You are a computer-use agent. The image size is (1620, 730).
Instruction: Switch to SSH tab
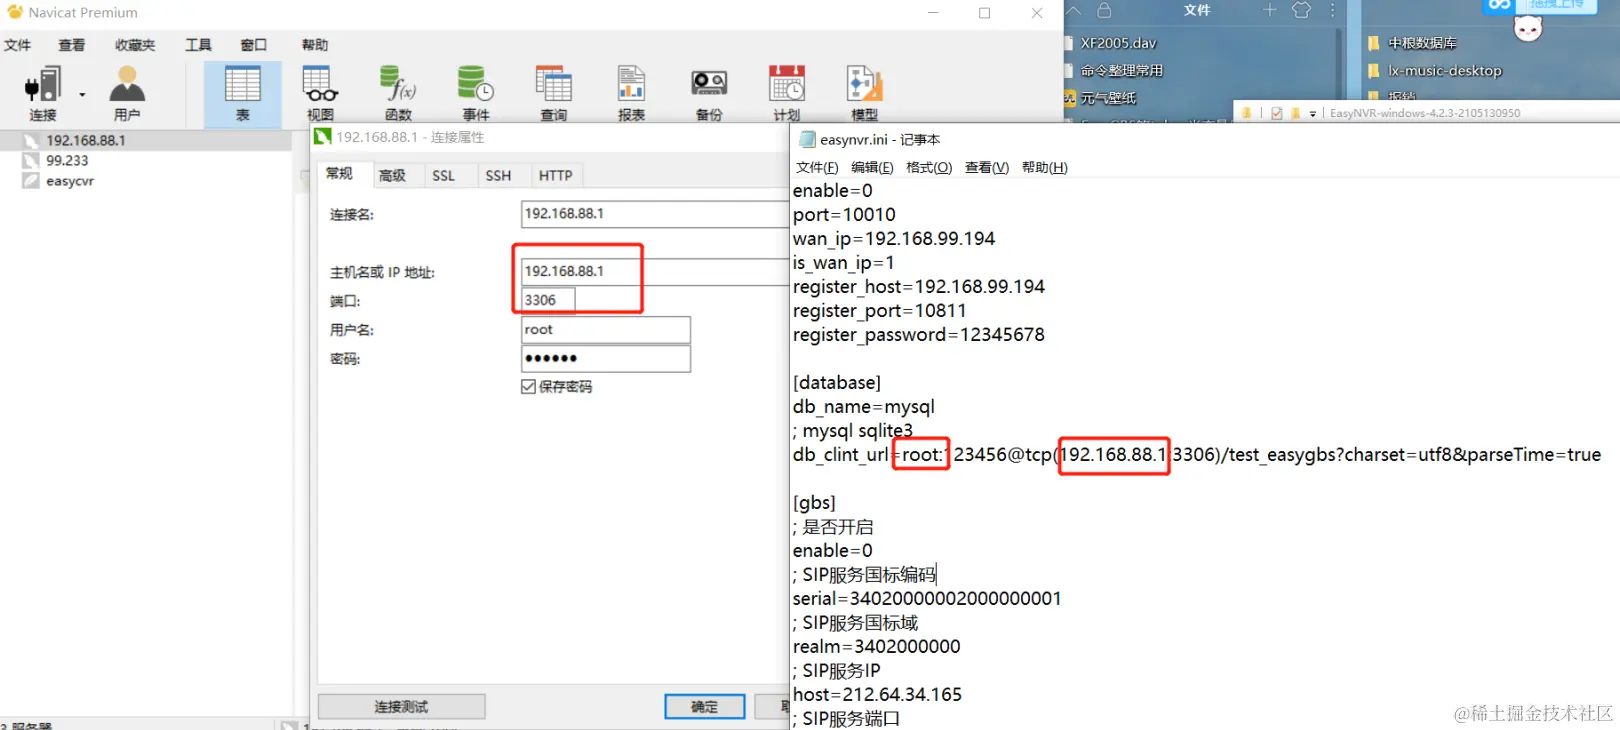point(498,175)
